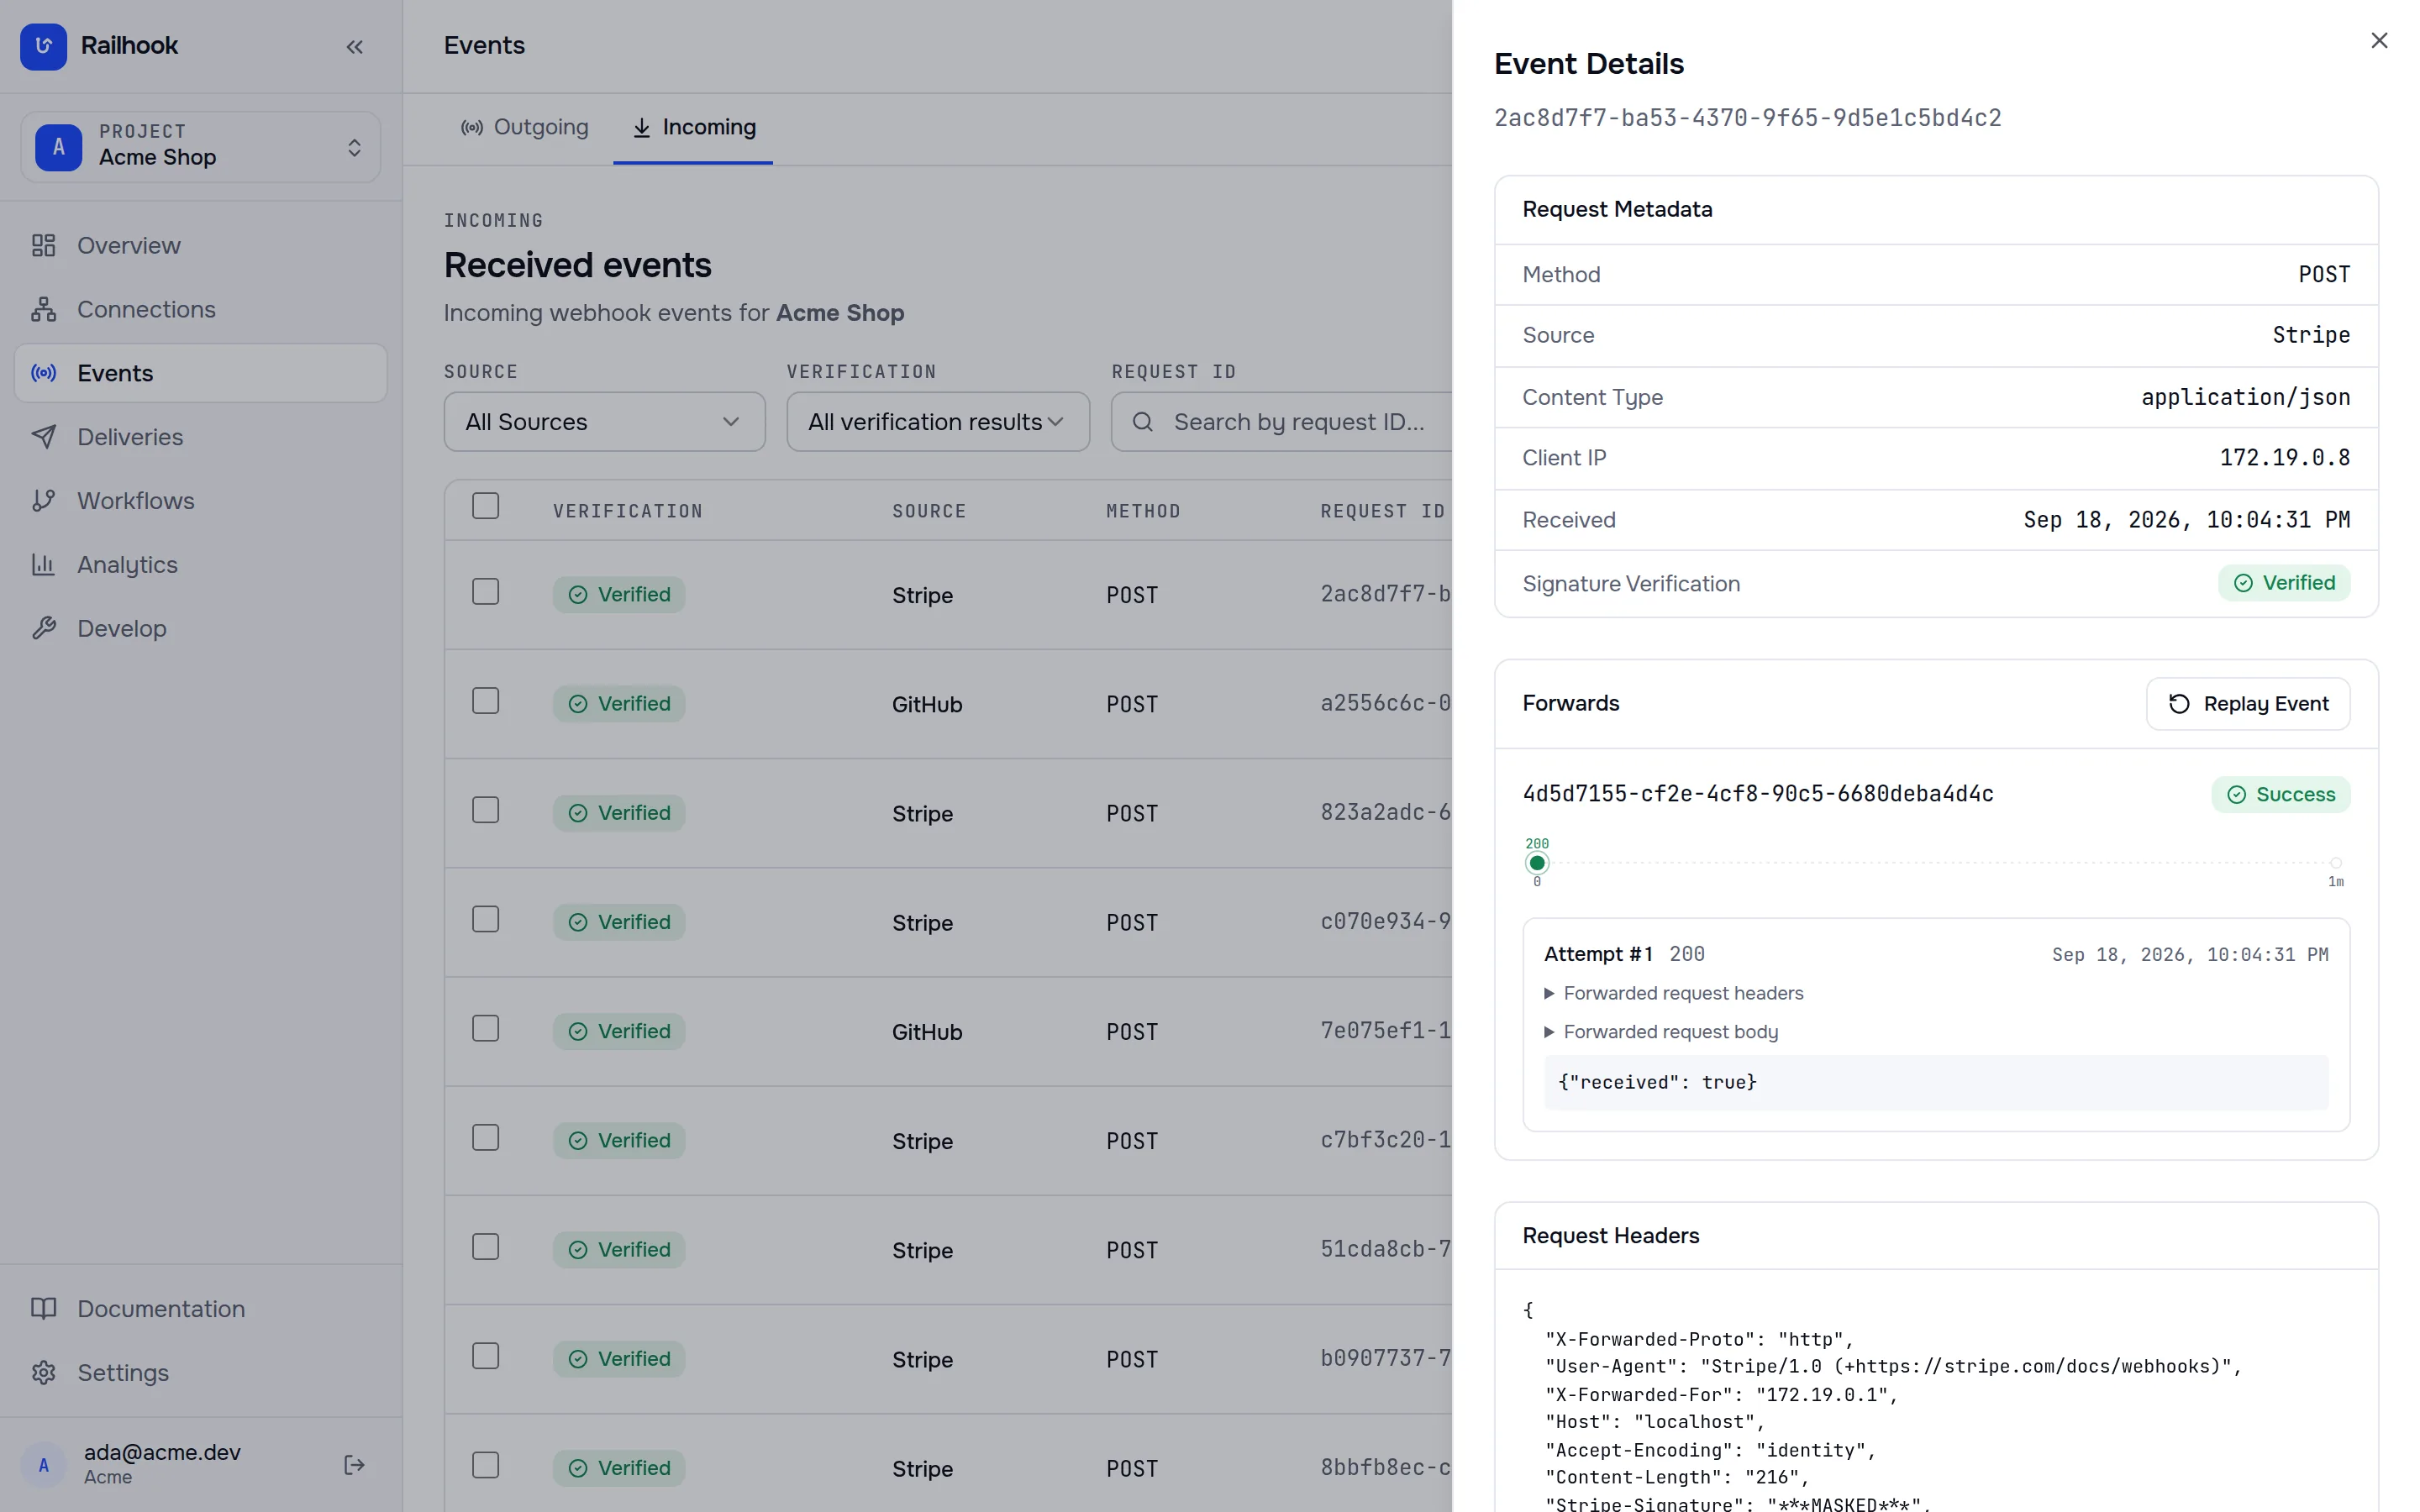Click the Incoming tab download icon

pos(641,127)
